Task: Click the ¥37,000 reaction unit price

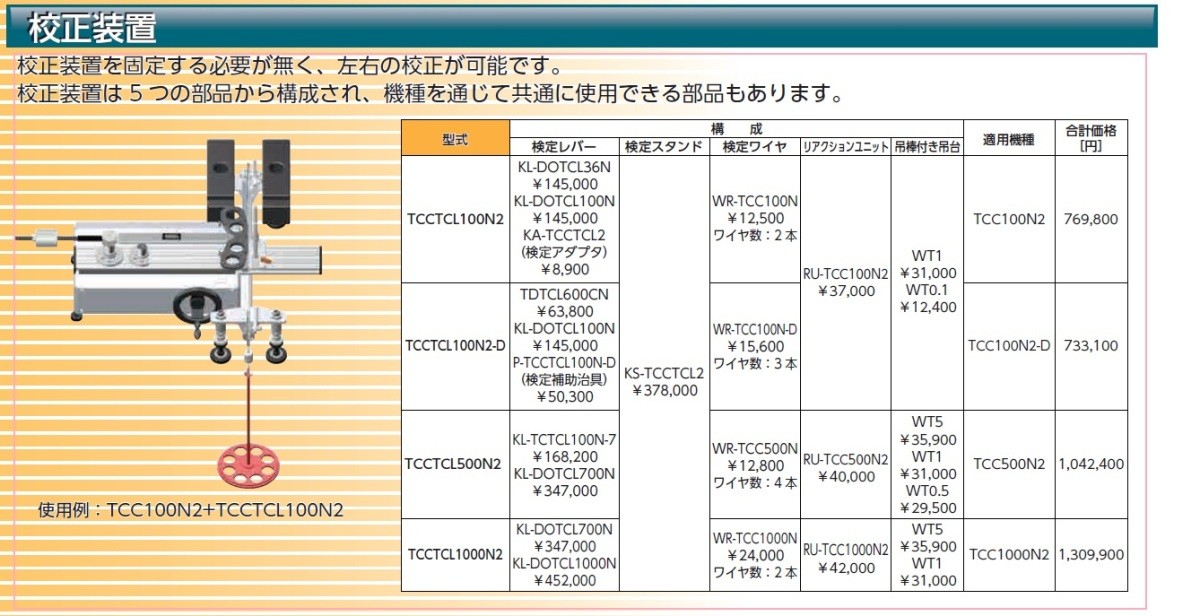Action: (x=846, y=291)
